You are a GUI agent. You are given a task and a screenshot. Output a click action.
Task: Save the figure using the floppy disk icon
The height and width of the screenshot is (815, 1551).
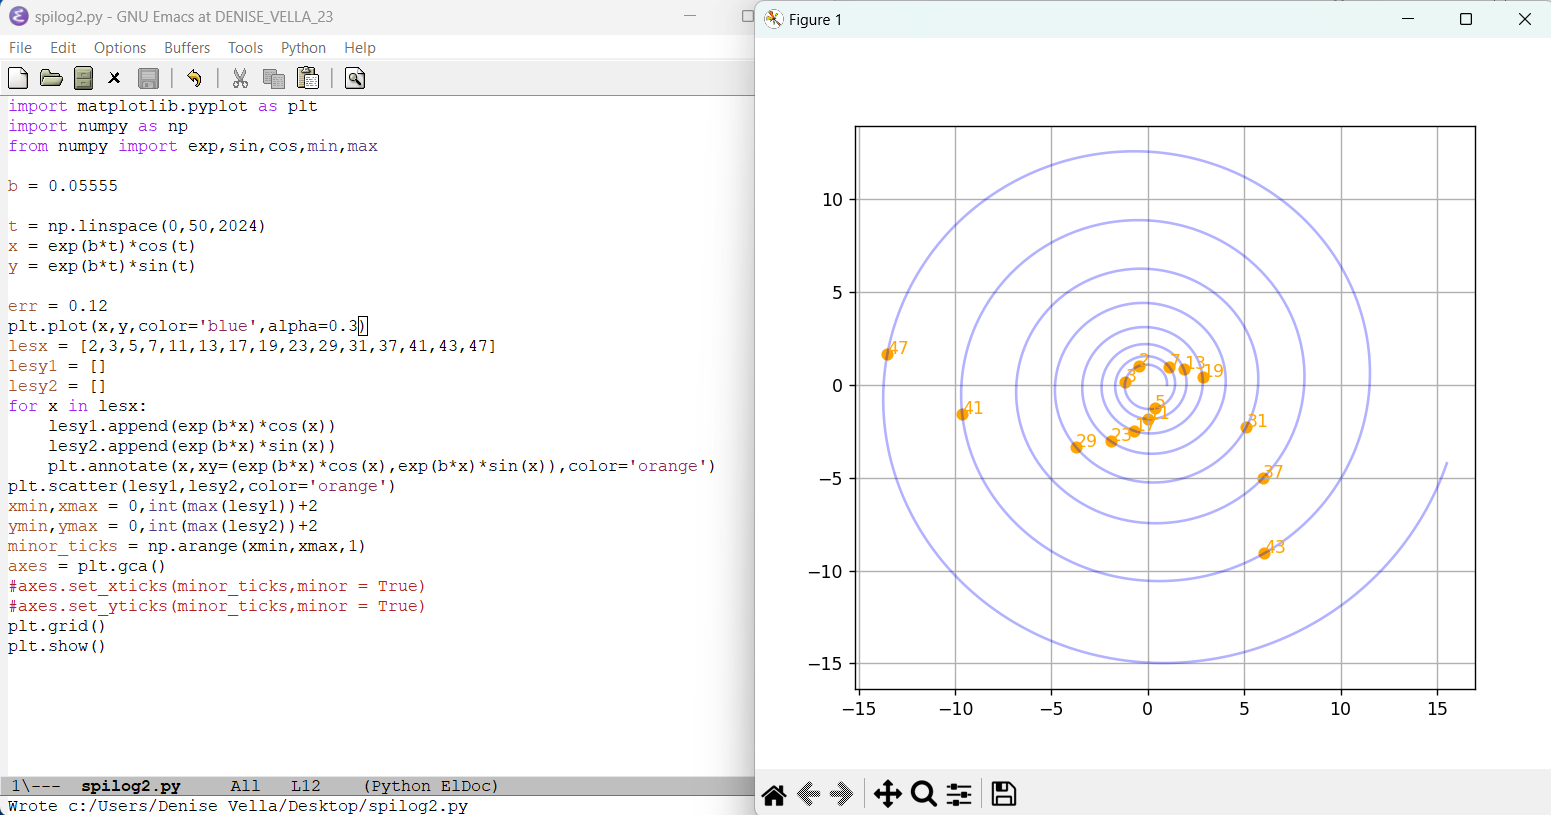pos(1003,794)
